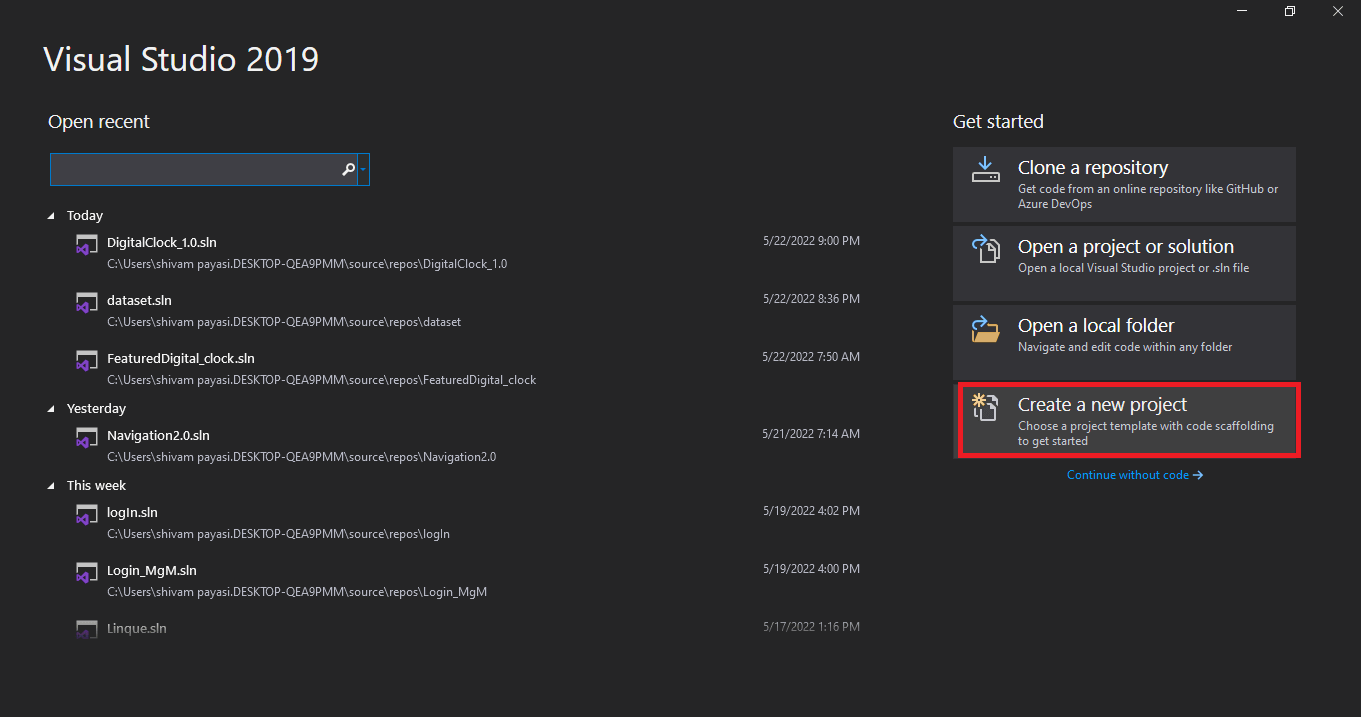Click the 5/19/2022 4:00 PM timestamp

click(x=811, y=569)
